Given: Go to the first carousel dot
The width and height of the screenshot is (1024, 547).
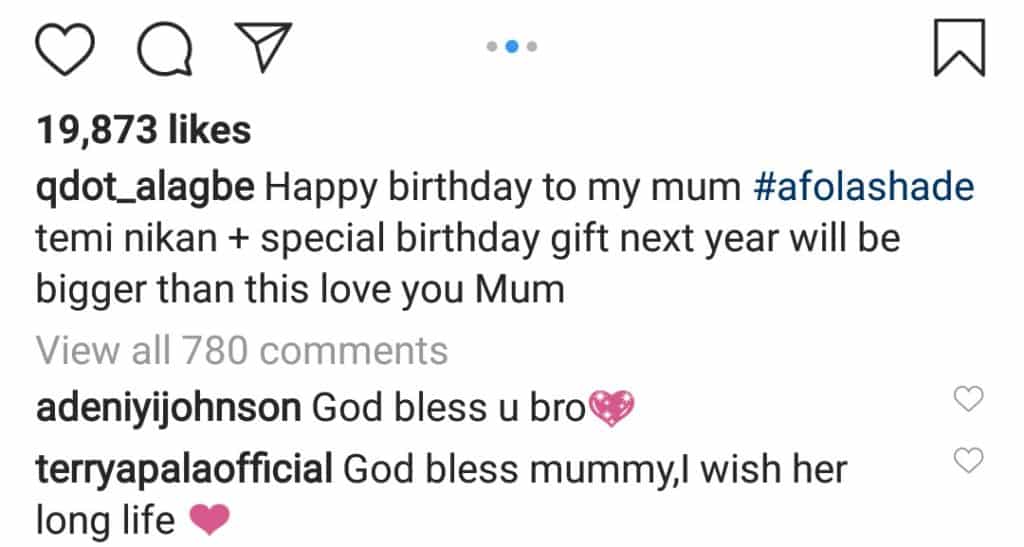Looking at the screenshot, I should [492, 46].
